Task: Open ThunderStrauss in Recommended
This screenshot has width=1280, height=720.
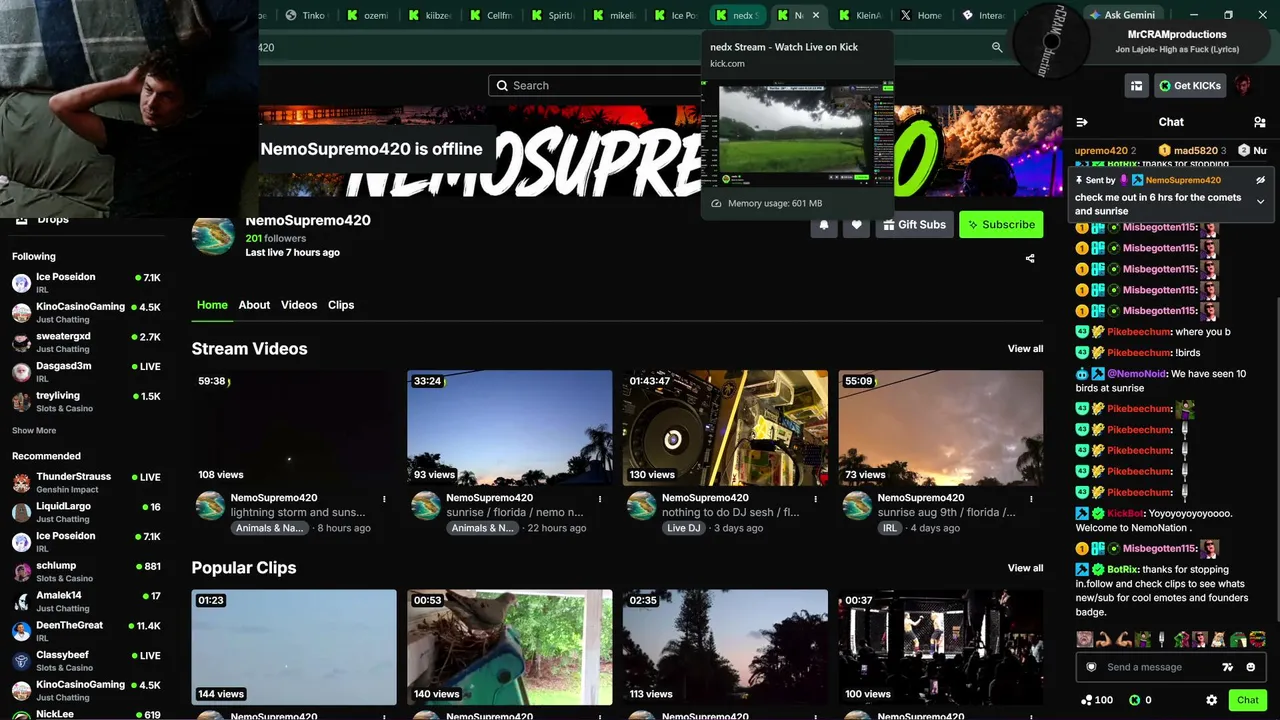Action: click(86, 483)
